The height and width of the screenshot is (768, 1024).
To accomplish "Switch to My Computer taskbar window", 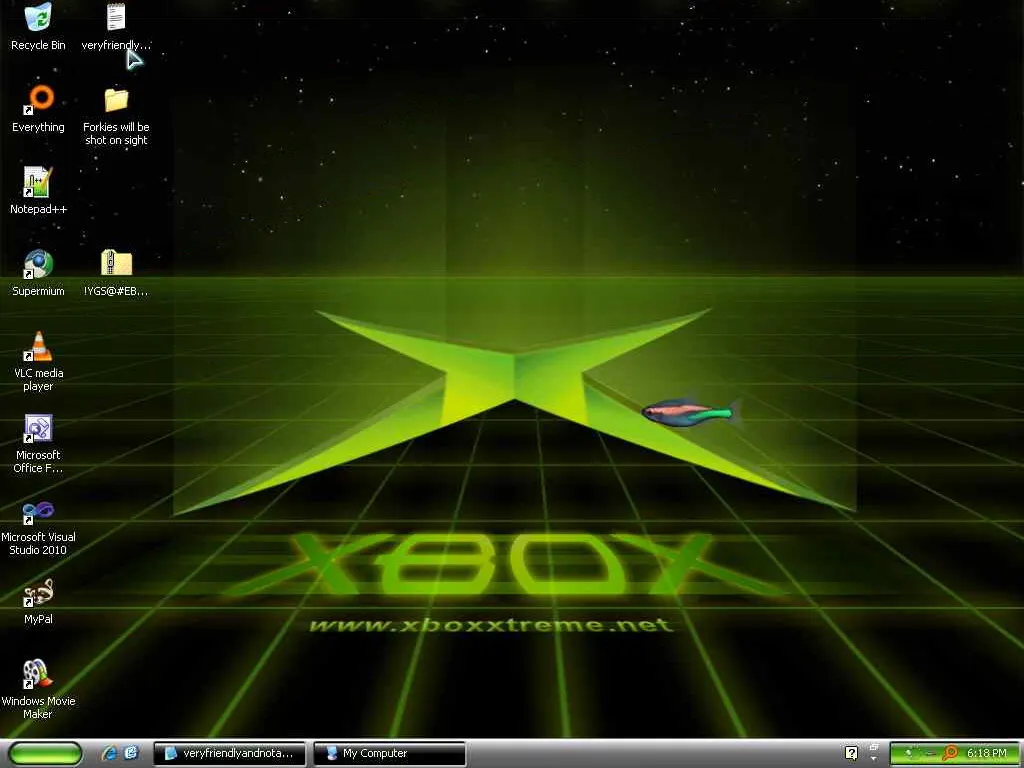I will coord(389,753).
